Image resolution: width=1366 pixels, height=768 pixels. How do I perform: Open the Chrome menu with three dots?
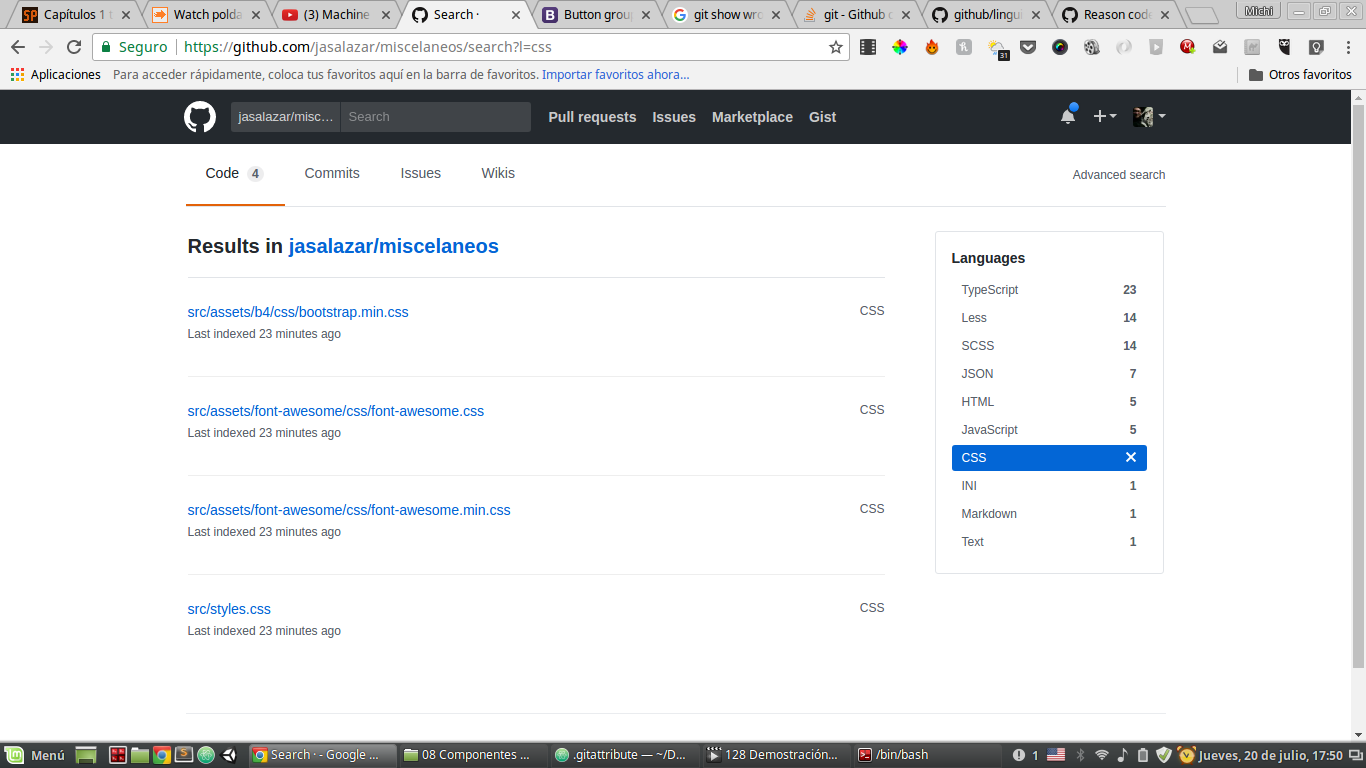(1349, 47)
